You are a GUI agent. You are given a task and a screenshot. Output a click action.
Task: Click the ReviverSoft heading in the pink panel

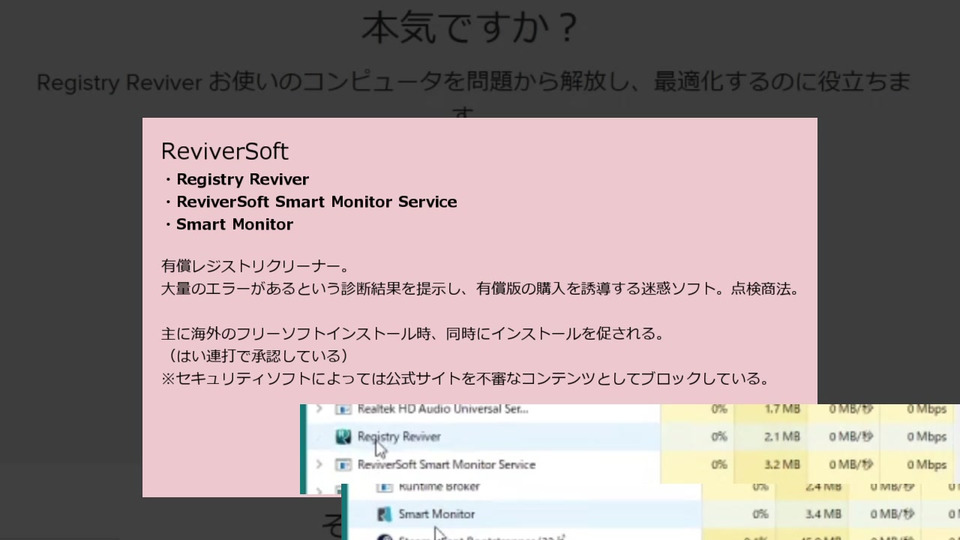click(x=225, y=151)
